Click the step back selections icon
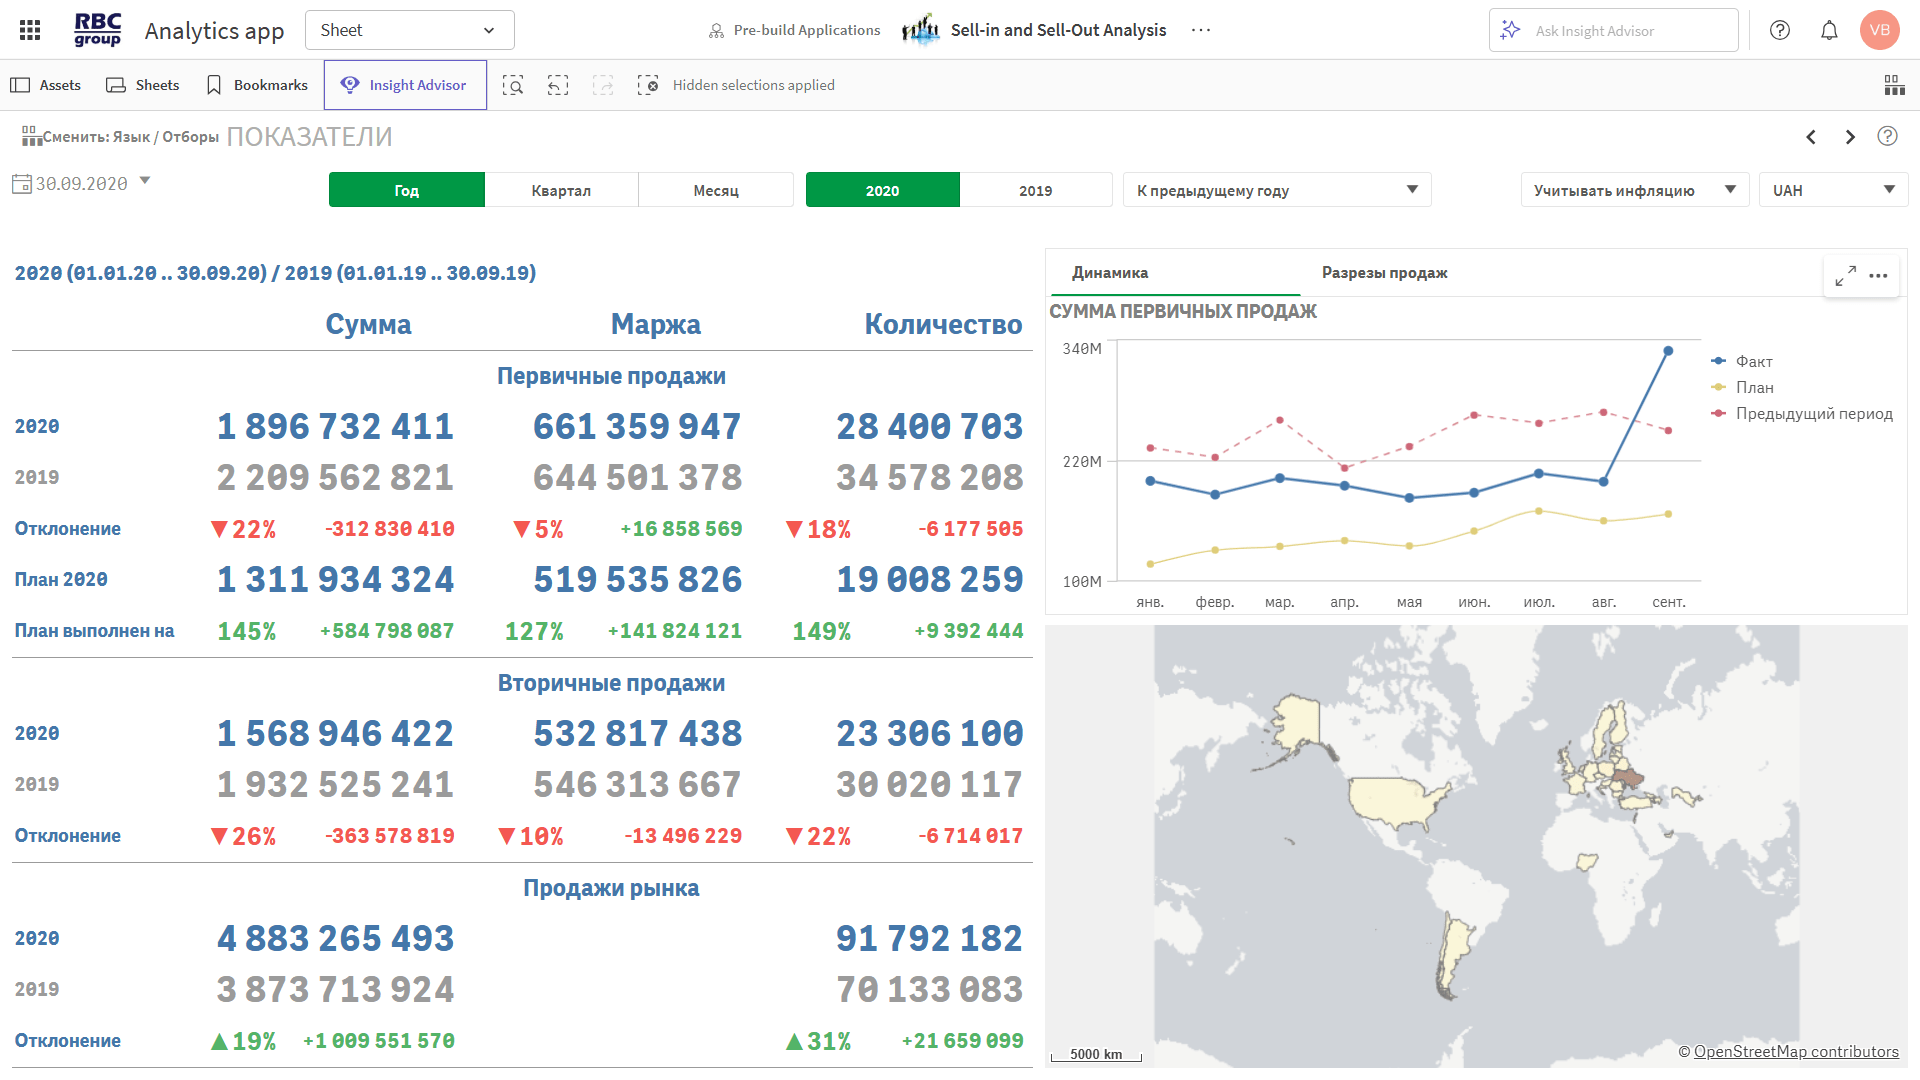 tap(558, 85)
